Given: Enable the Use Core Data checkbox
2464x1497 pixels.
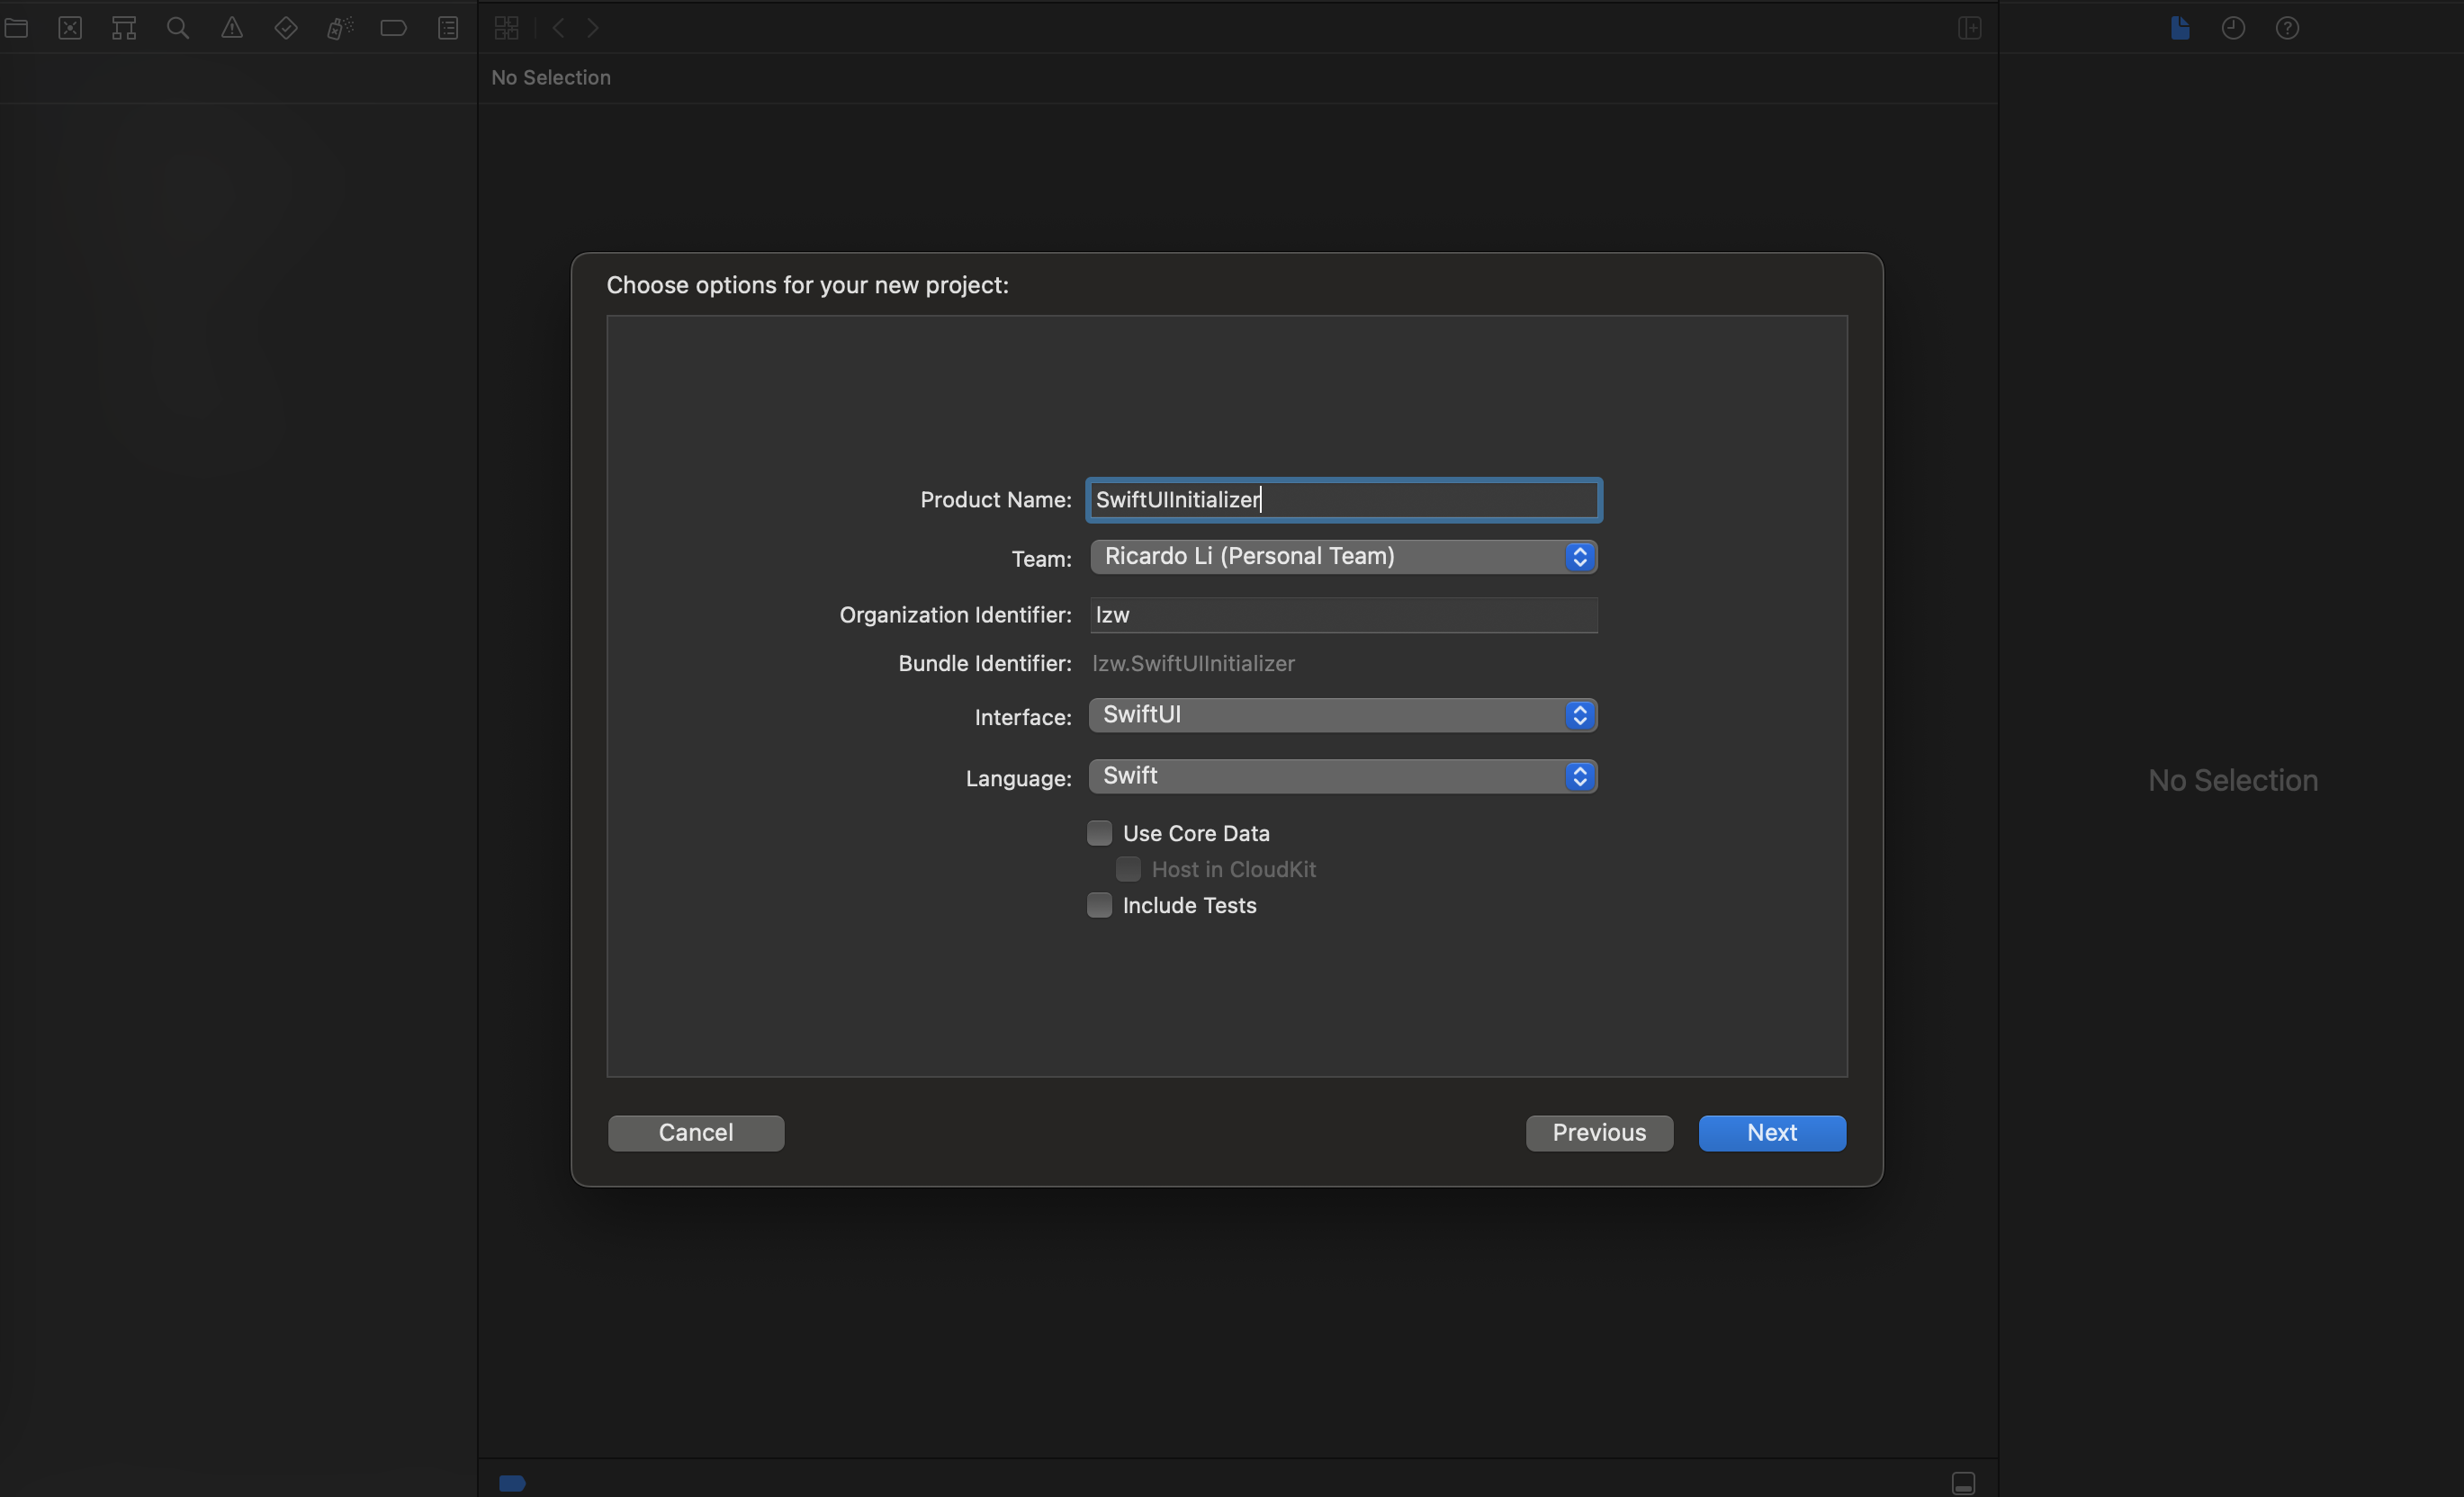Looking at the screenshot, I should pos(1099,833).
